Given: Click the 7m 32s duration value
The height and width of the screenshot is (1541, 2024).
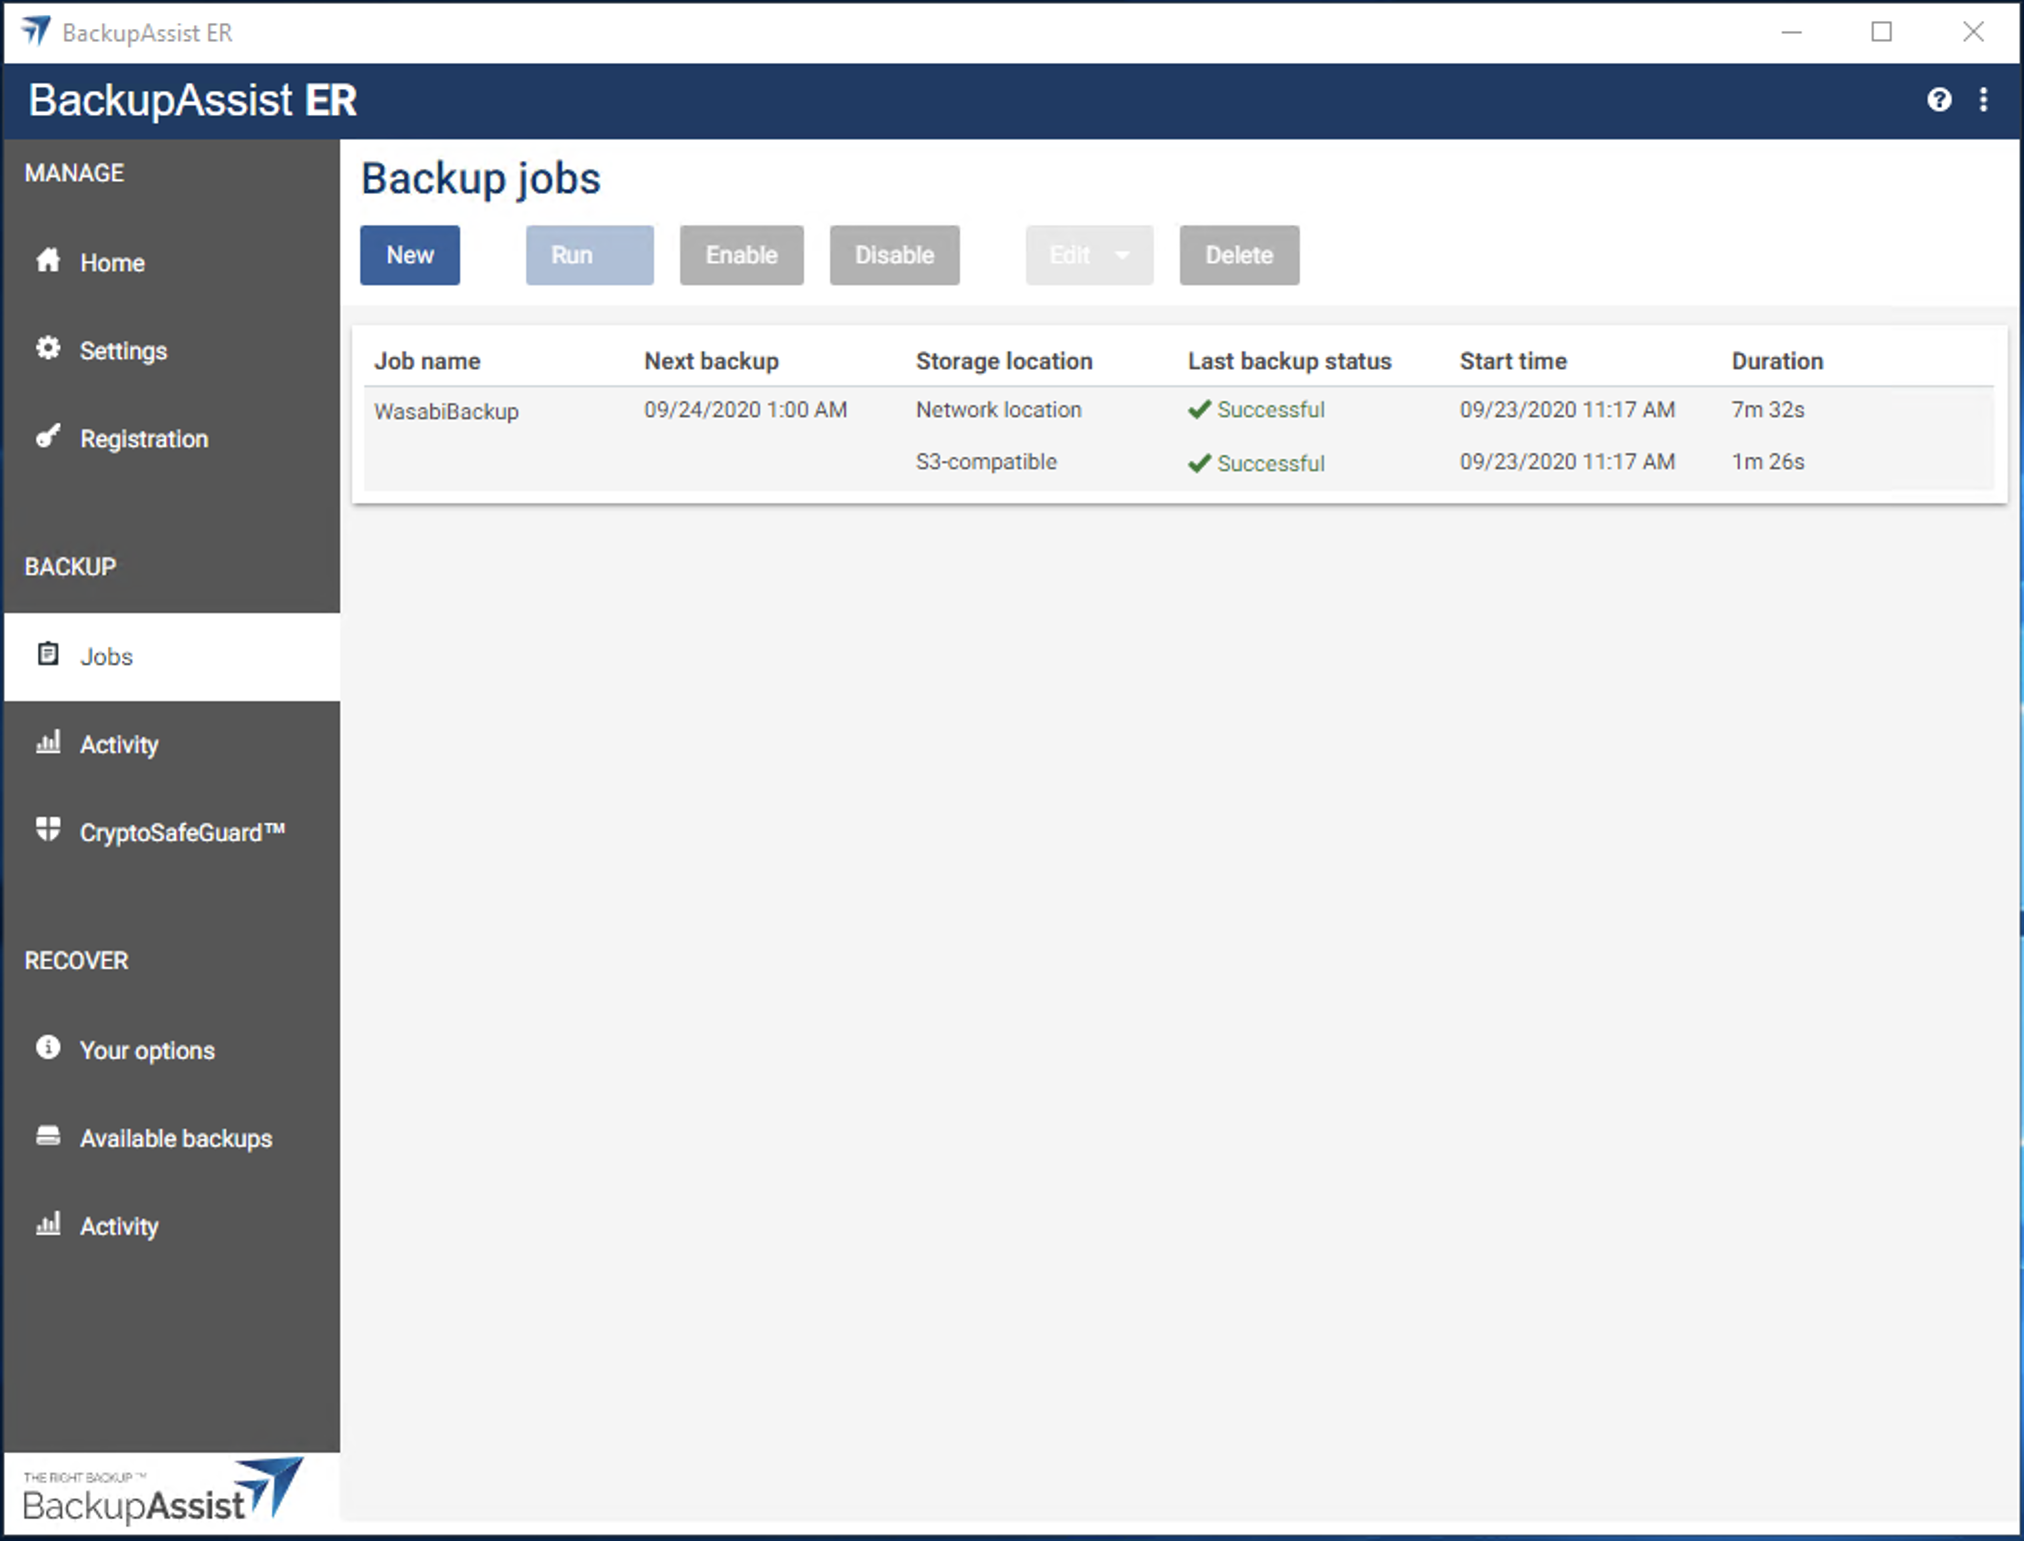Looking at the screenshot, I should pyautogui.click(x=1768, y=410).
